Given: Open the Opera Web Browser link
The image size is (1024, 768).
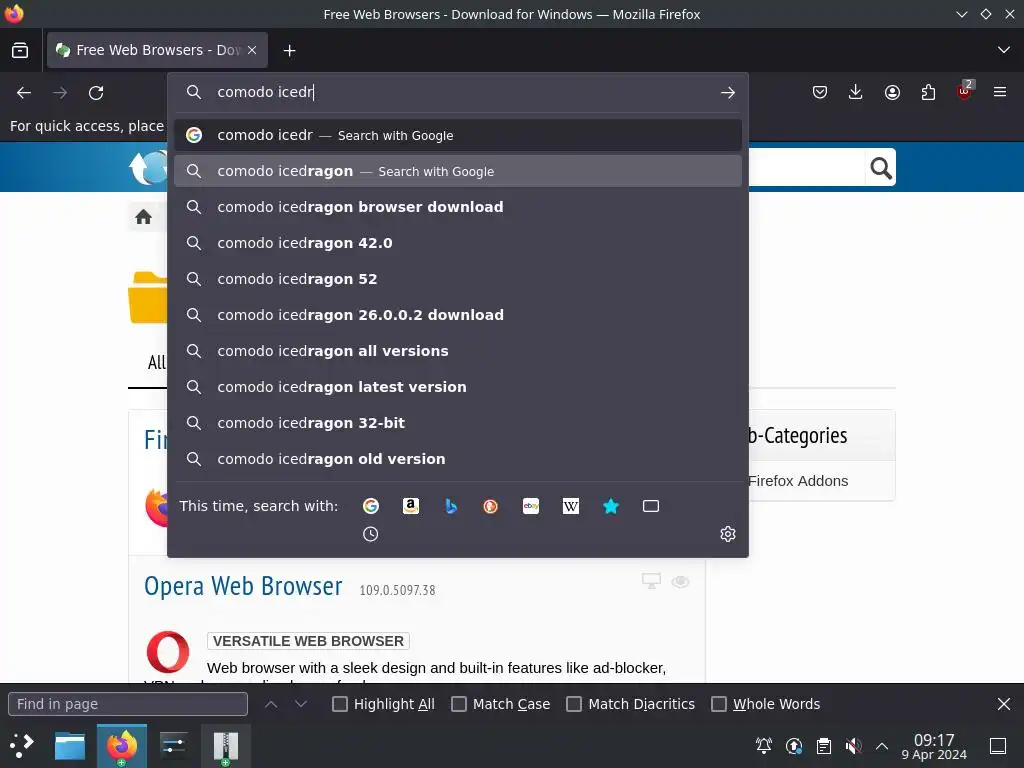Looking at the screenshot, I should coord(243,586).
